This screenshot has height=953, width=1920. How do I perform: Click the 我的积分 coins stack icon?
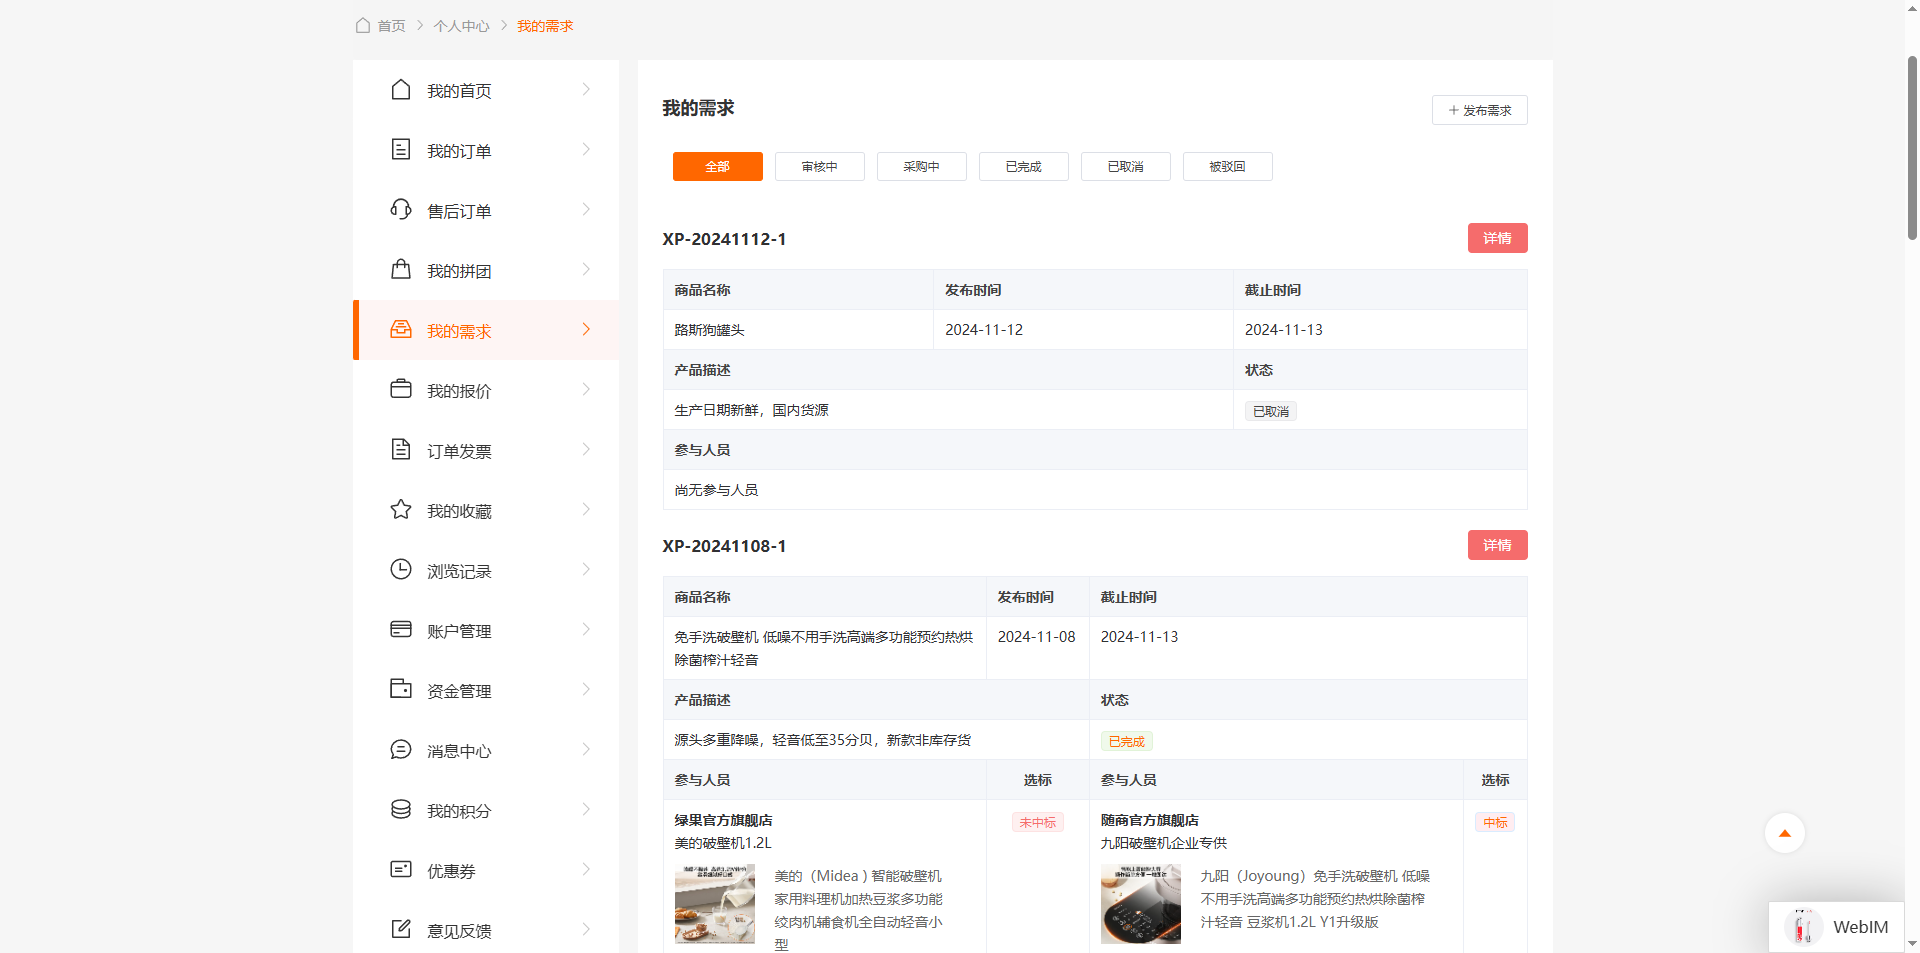[x=401, y=810]
